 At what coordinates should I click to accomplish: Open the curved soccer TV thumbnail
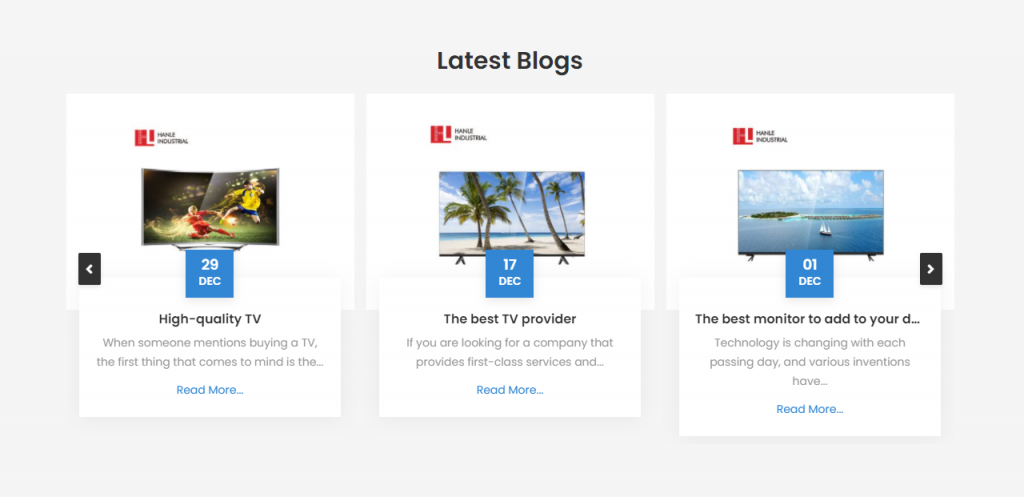210,208
